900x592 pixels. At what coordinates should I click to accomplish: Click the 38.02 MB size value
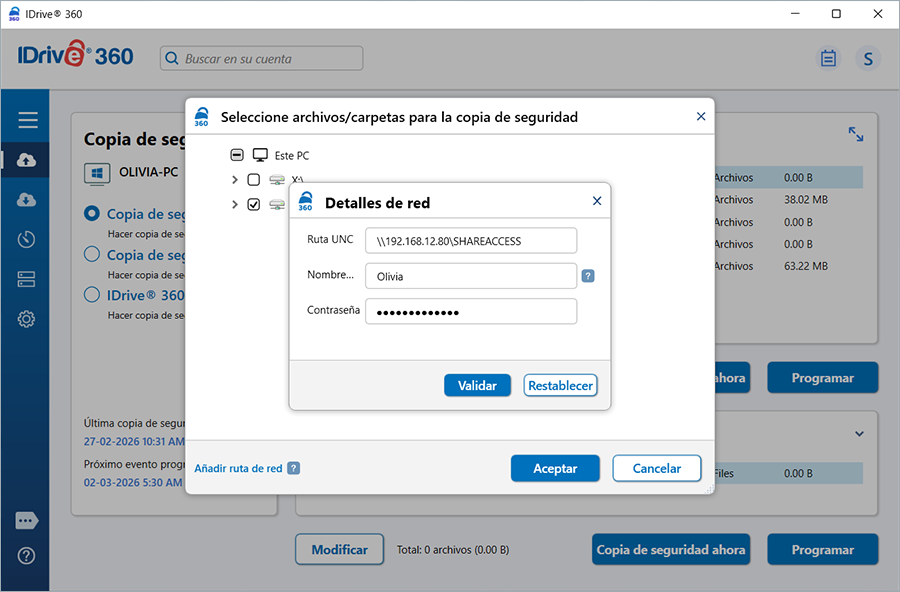tap(806, 200)
